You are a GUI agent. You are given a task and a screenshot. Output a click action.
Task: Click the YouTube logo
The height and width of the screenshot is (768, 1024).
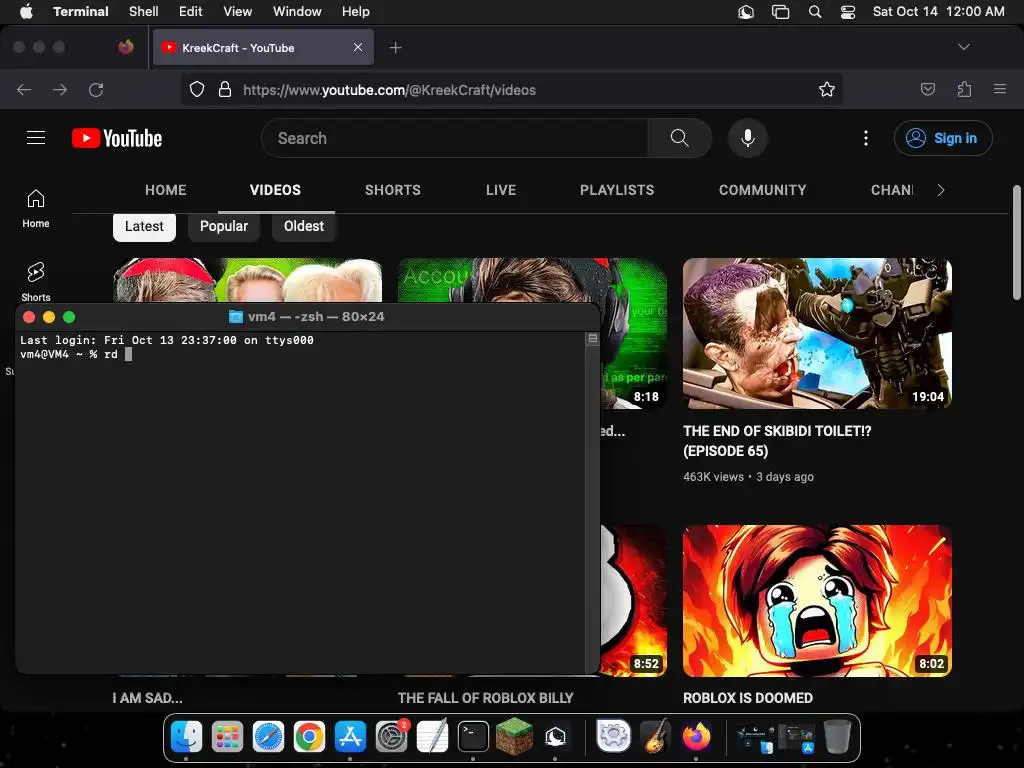pos(117,138)
